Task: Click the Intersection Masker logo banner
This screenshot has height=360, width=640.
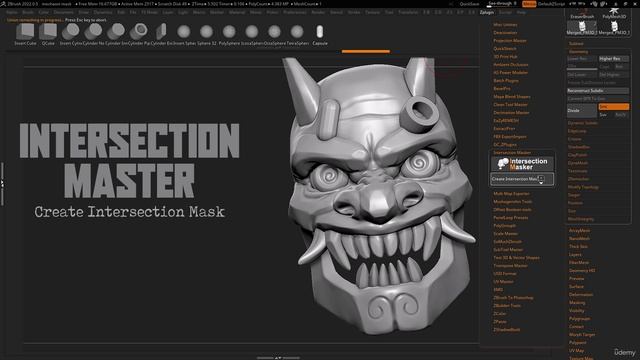Action: click(x=522, y=164)
